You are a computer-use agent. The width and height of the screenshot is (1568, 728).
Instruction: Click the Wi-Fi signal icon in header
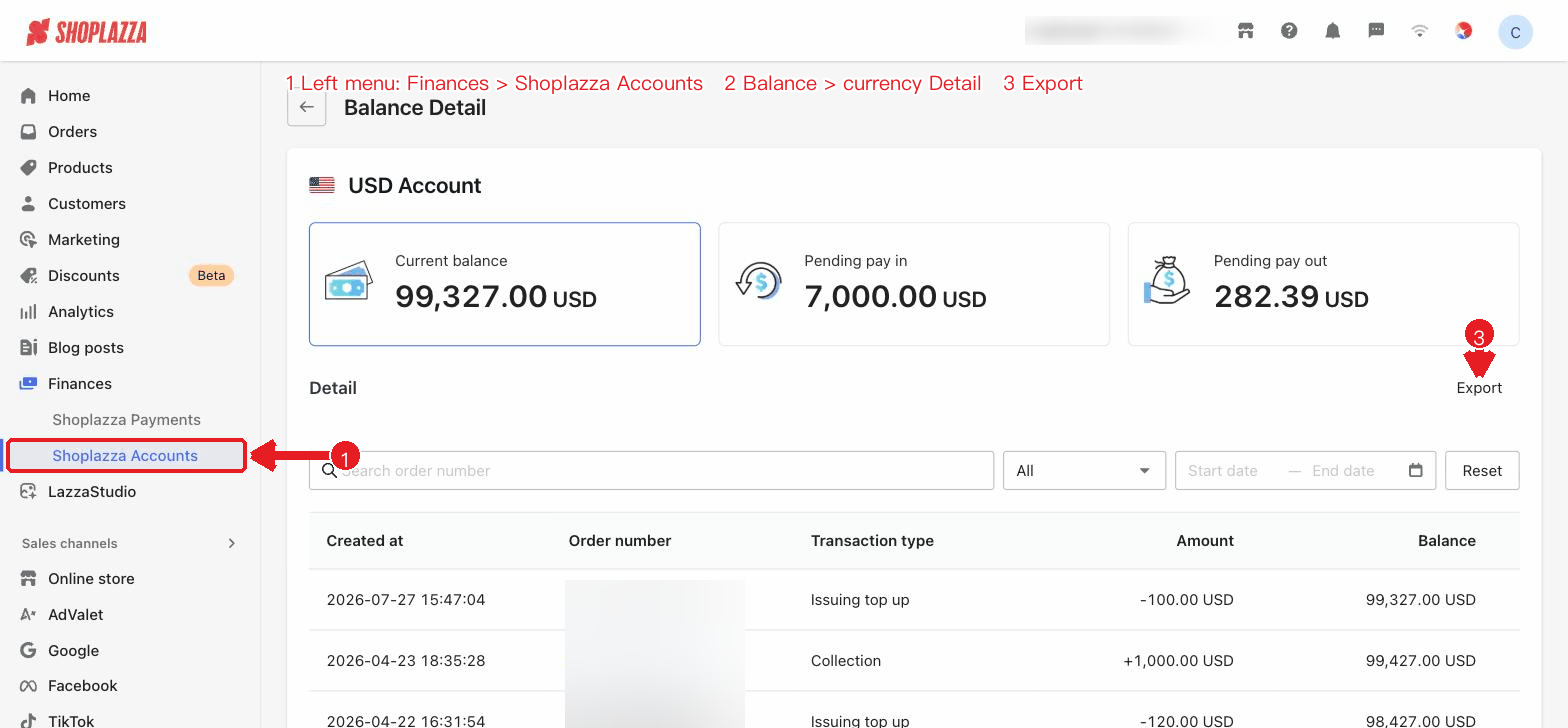[x=1419, y=31]
